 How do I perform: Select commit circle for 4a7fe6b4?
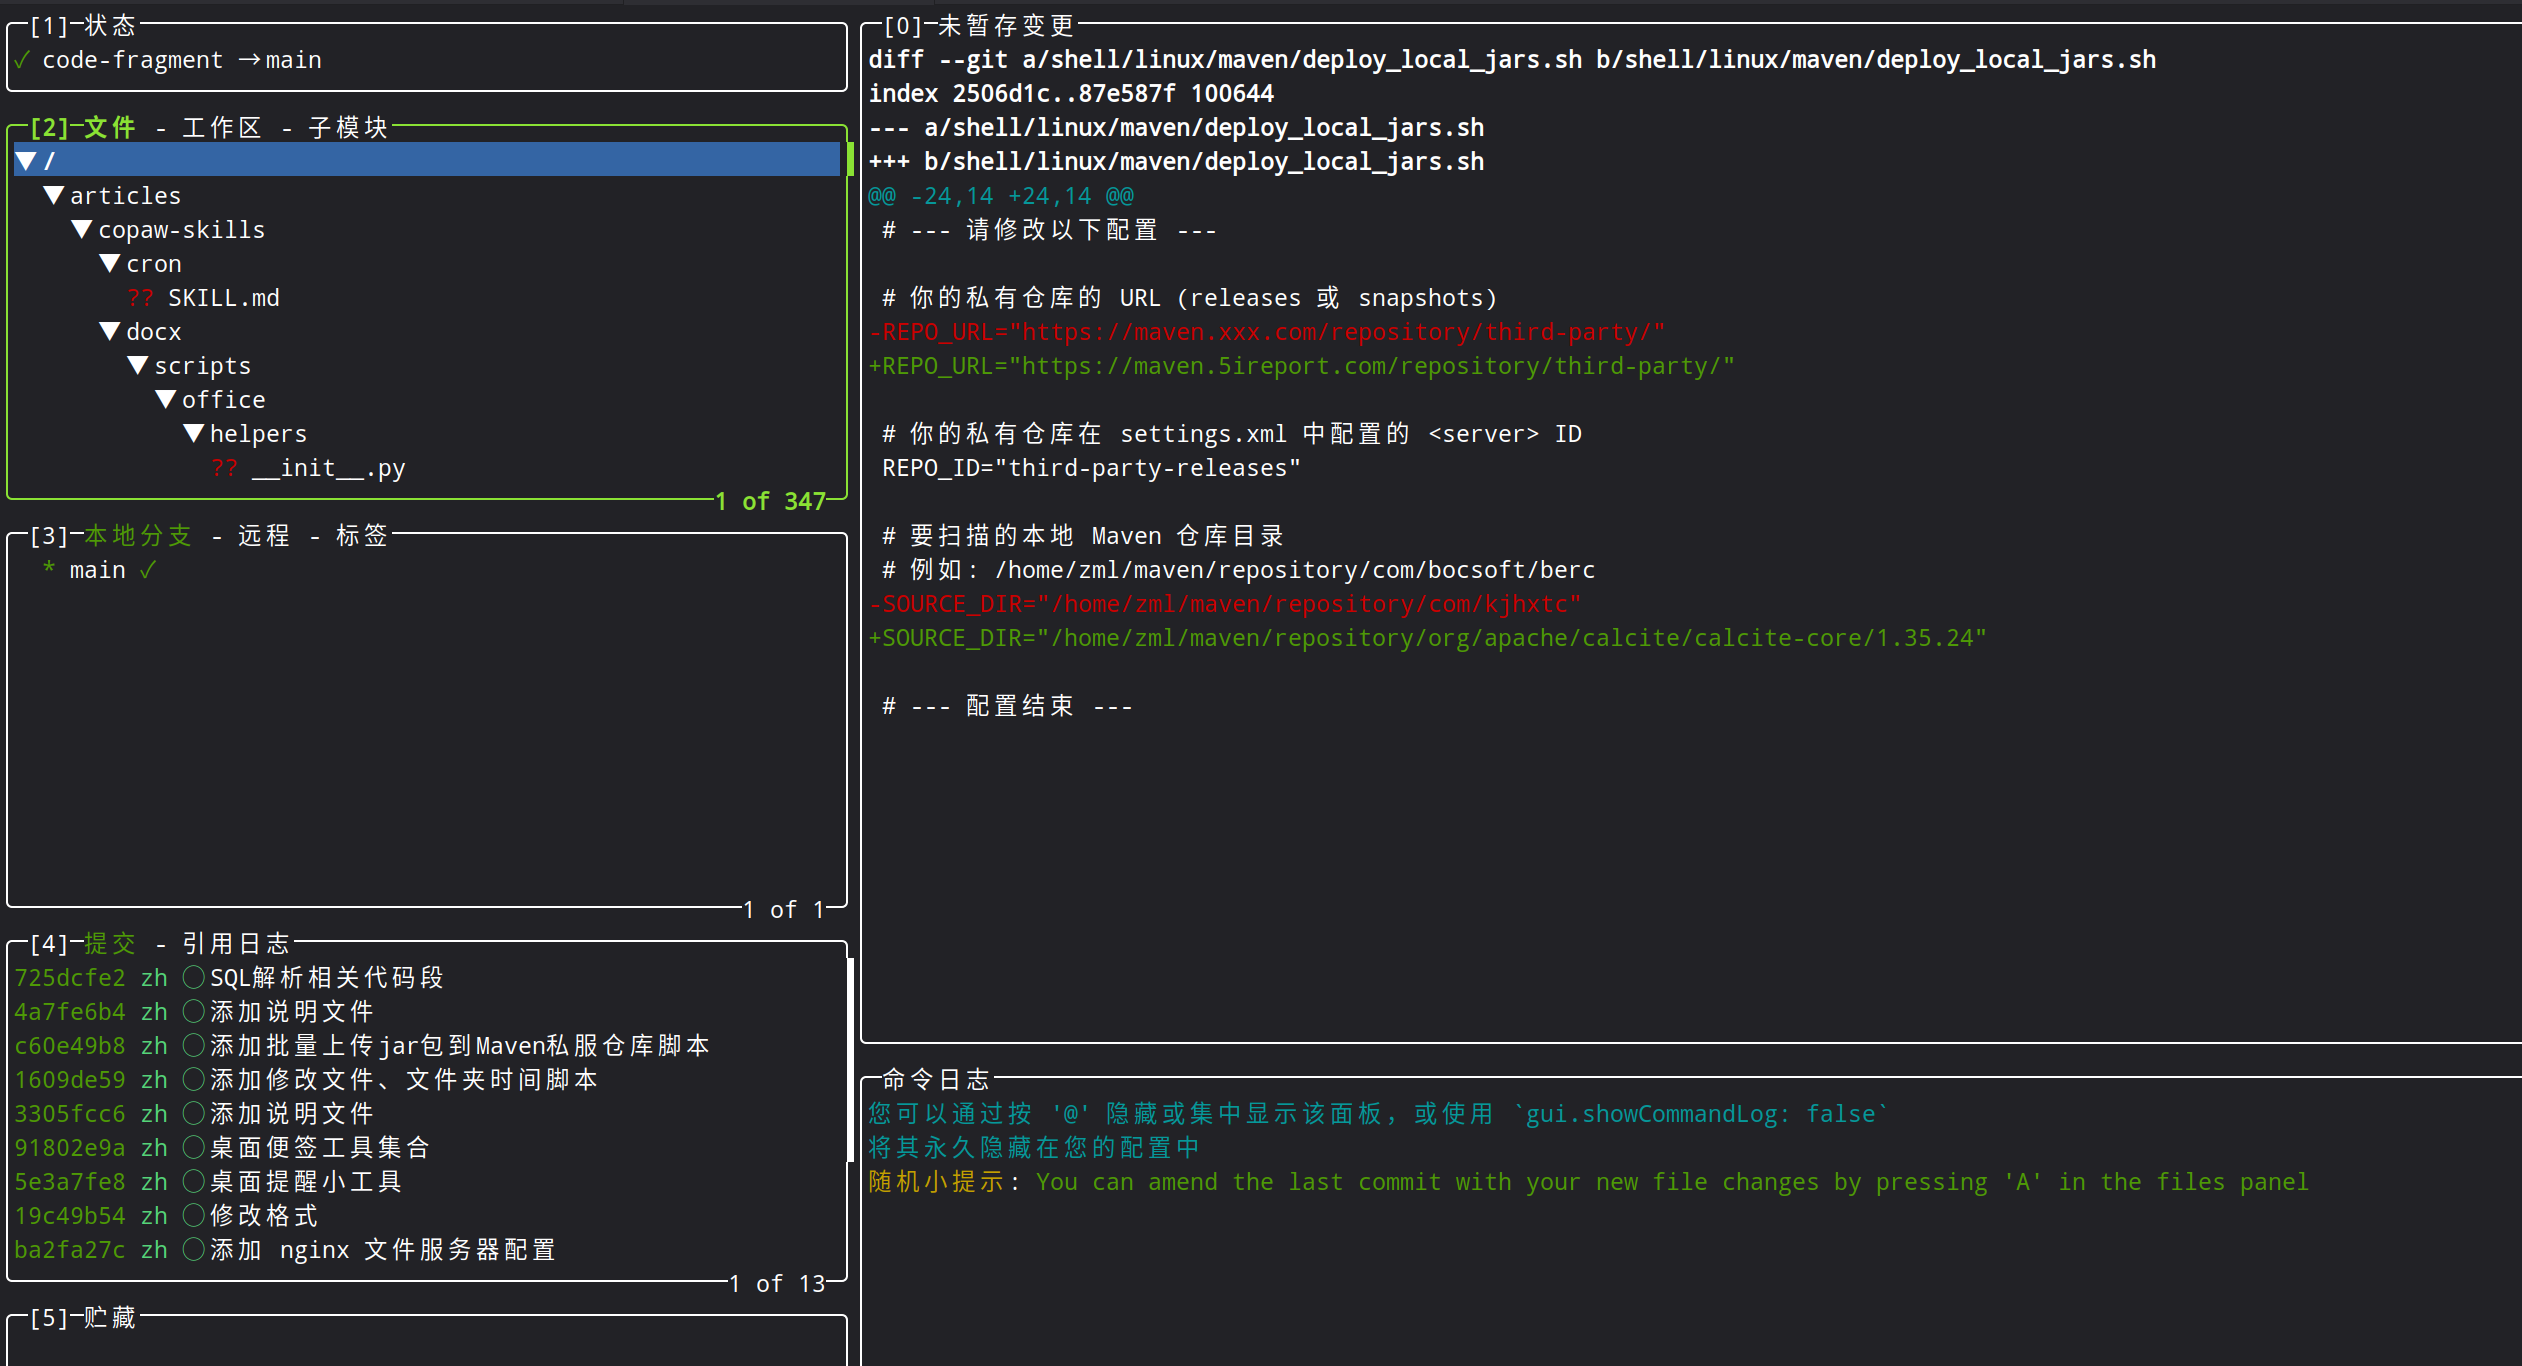pos(194,1011)
